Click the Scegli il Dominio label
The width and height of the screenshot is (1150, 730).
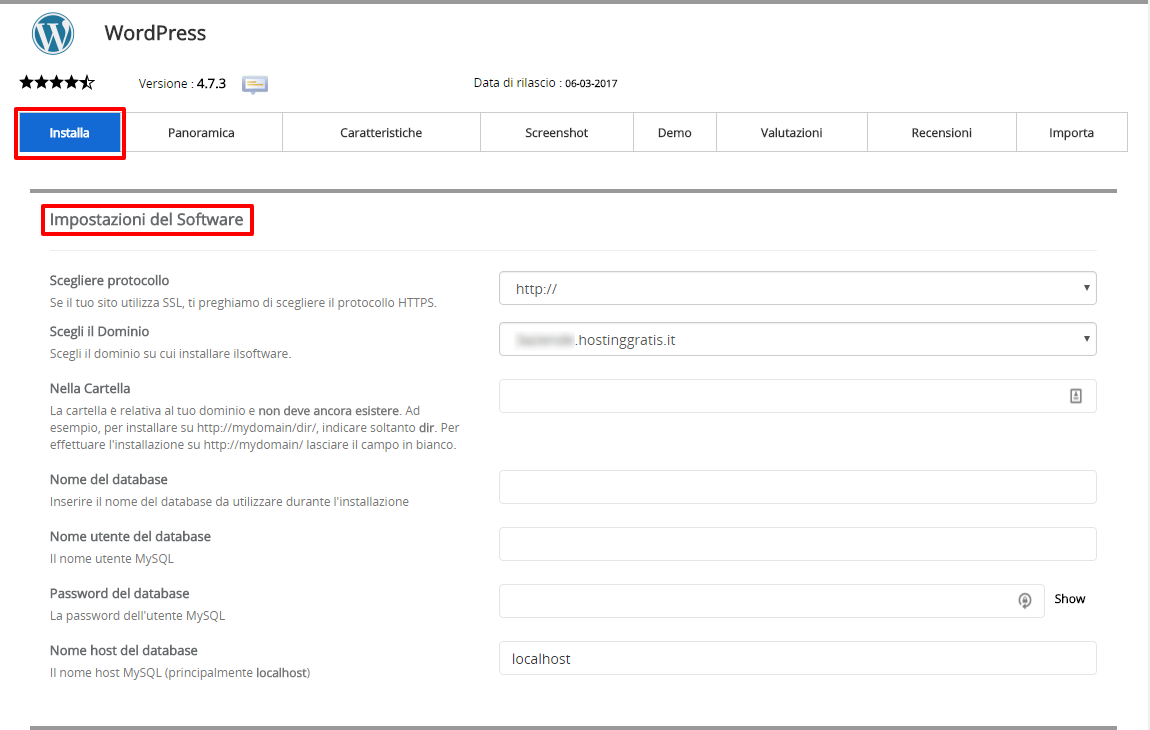[x=99, y=332]
